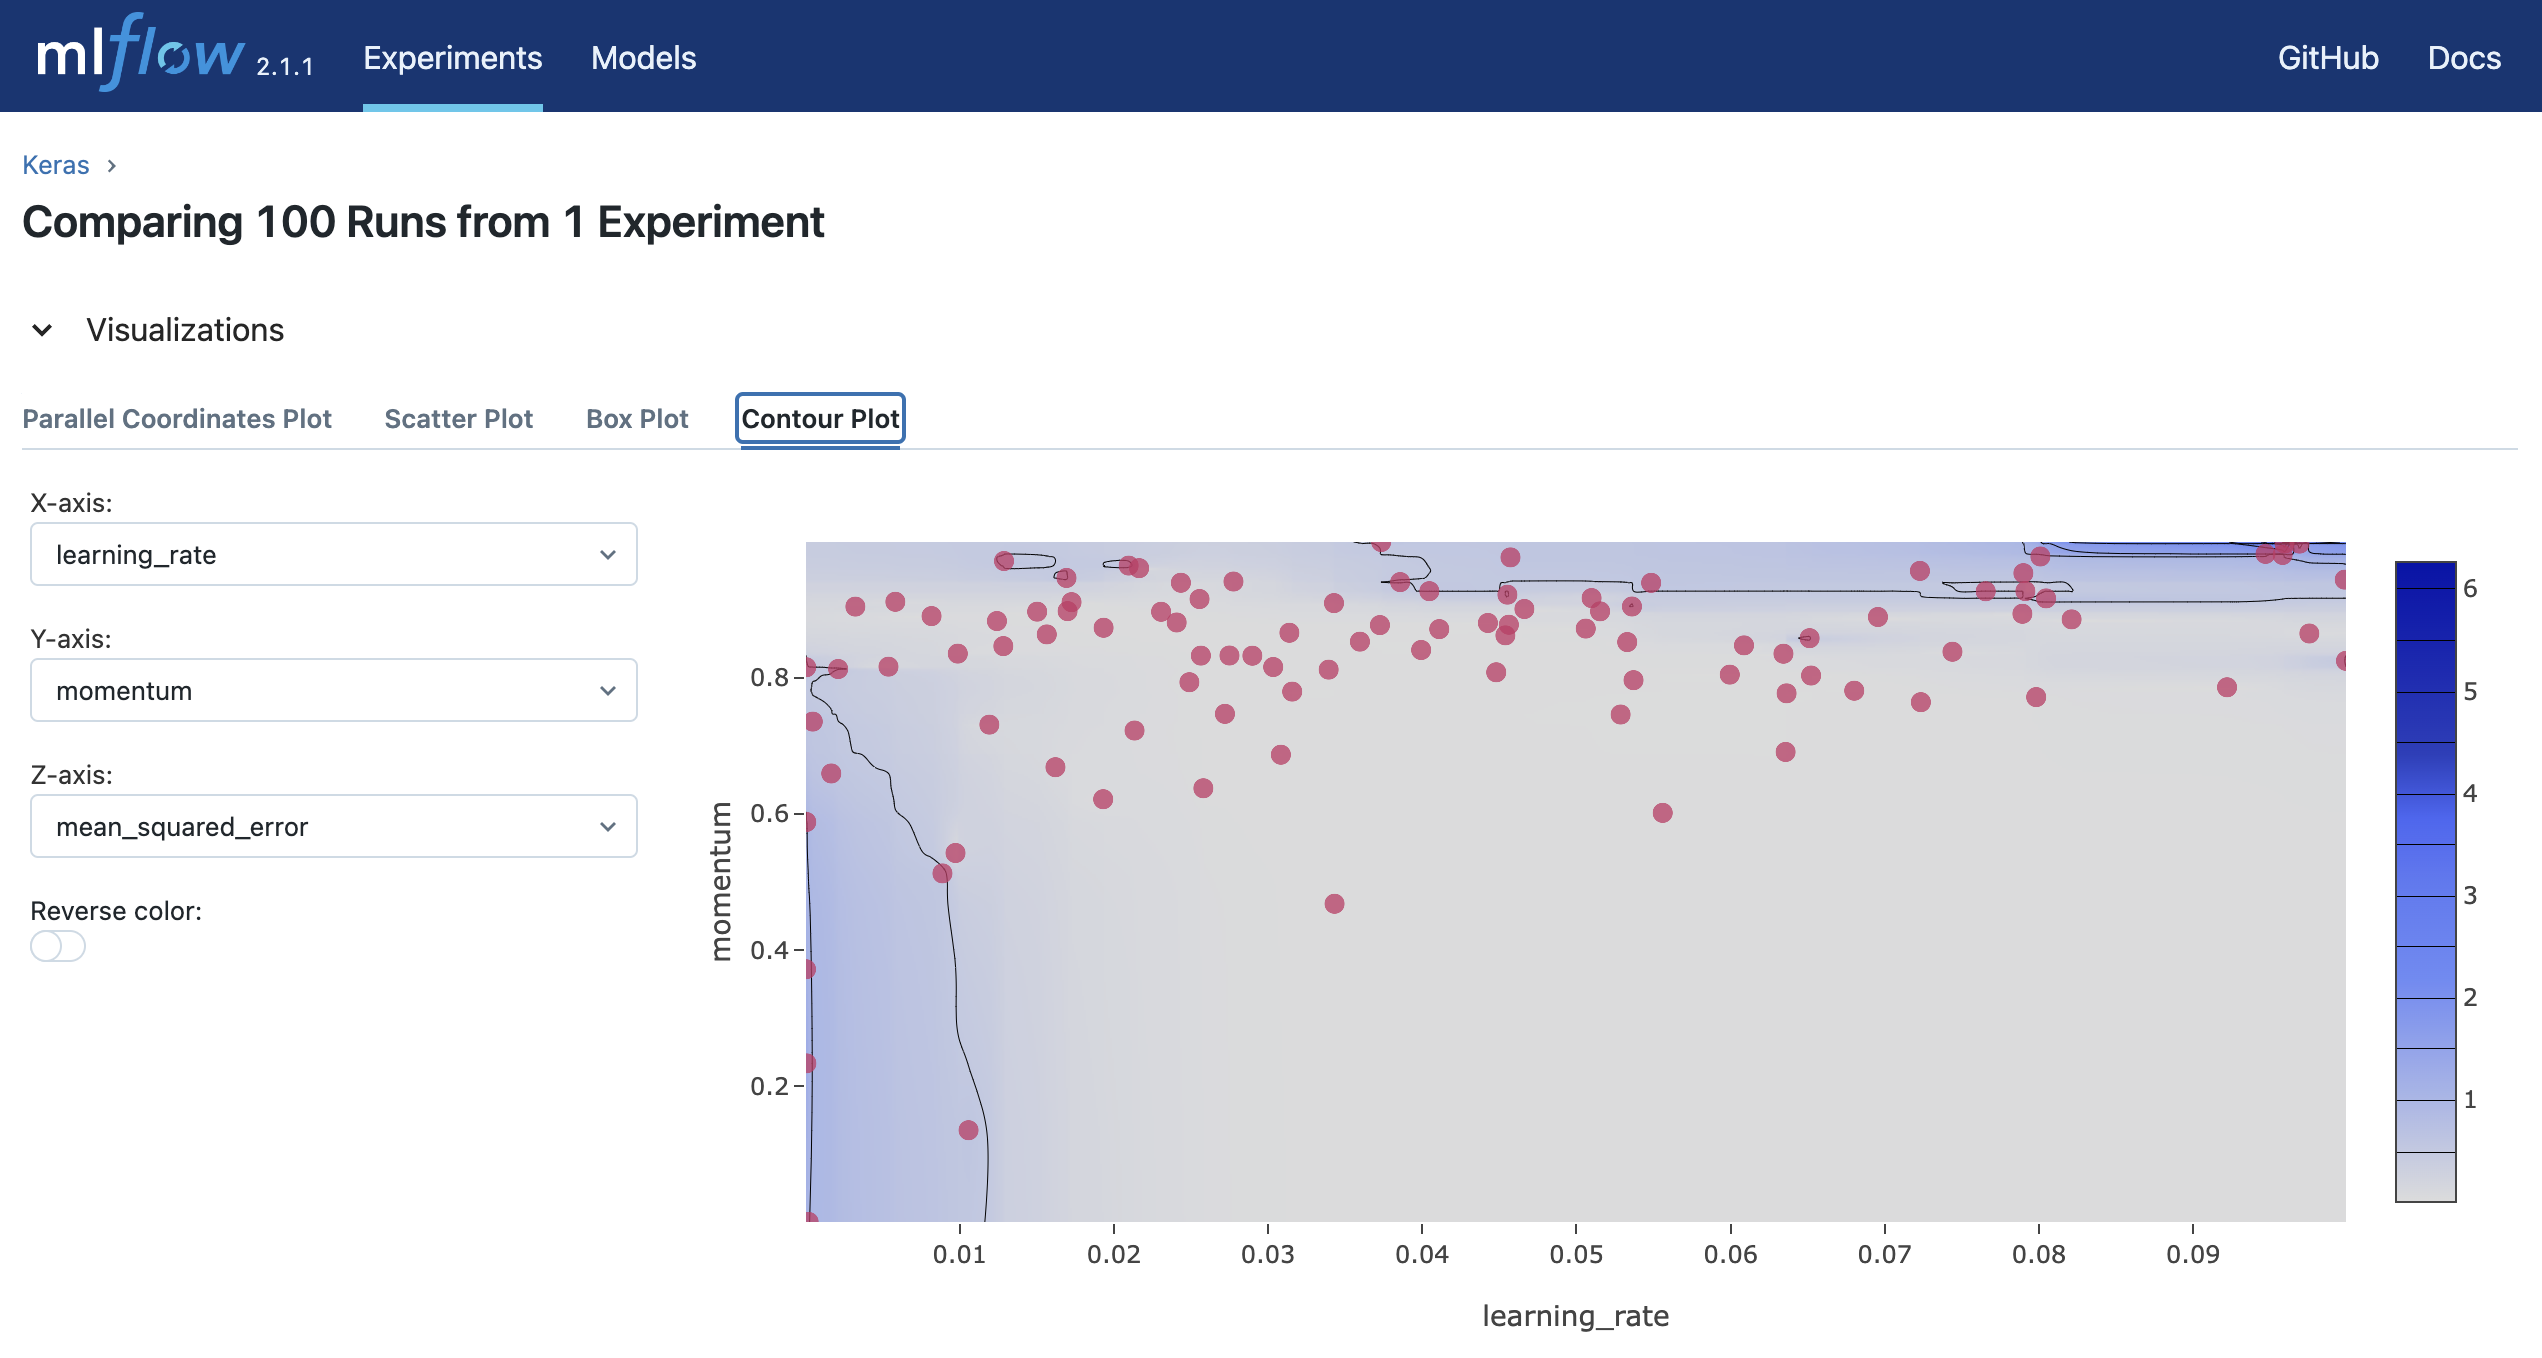The width and height of the screenshot is (2542, 1358).
Task: Click the 0.8 y-axis tick label
Action: tap(769, 677)
